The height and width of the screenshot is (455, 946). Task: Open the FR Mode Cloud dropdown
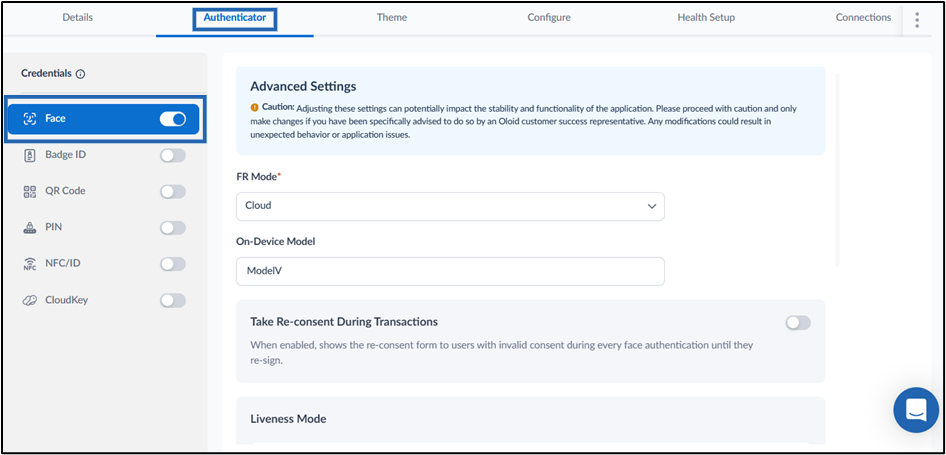pos(450,206)
